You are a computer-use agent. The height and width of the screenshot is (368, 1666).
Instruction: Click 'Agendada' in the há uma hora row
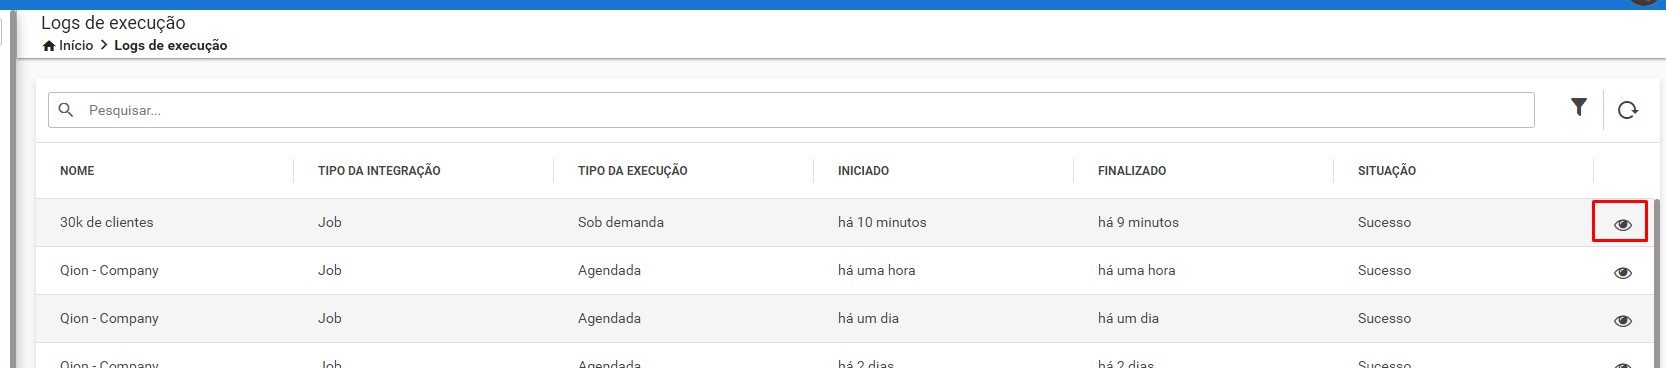pos(609,270)
